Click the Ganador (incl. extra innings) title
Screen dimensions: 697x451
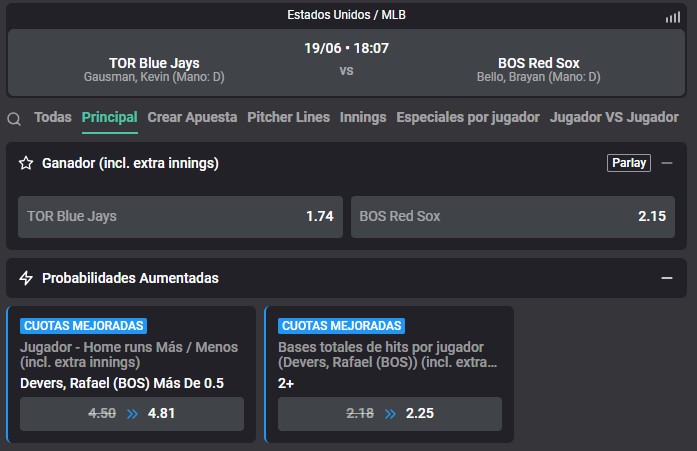[130, 163]
